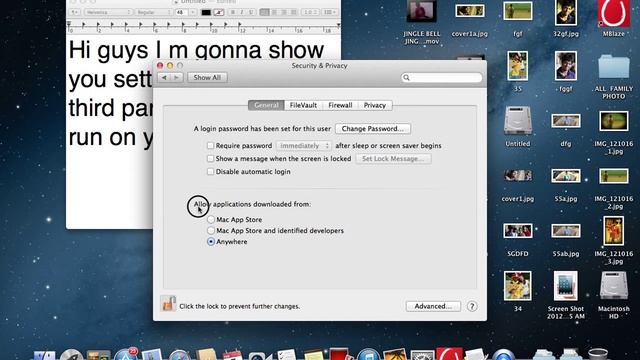640x360 pixels.
Task: Open the Regular typeface dropdown
Action: (x=154, y=12)
